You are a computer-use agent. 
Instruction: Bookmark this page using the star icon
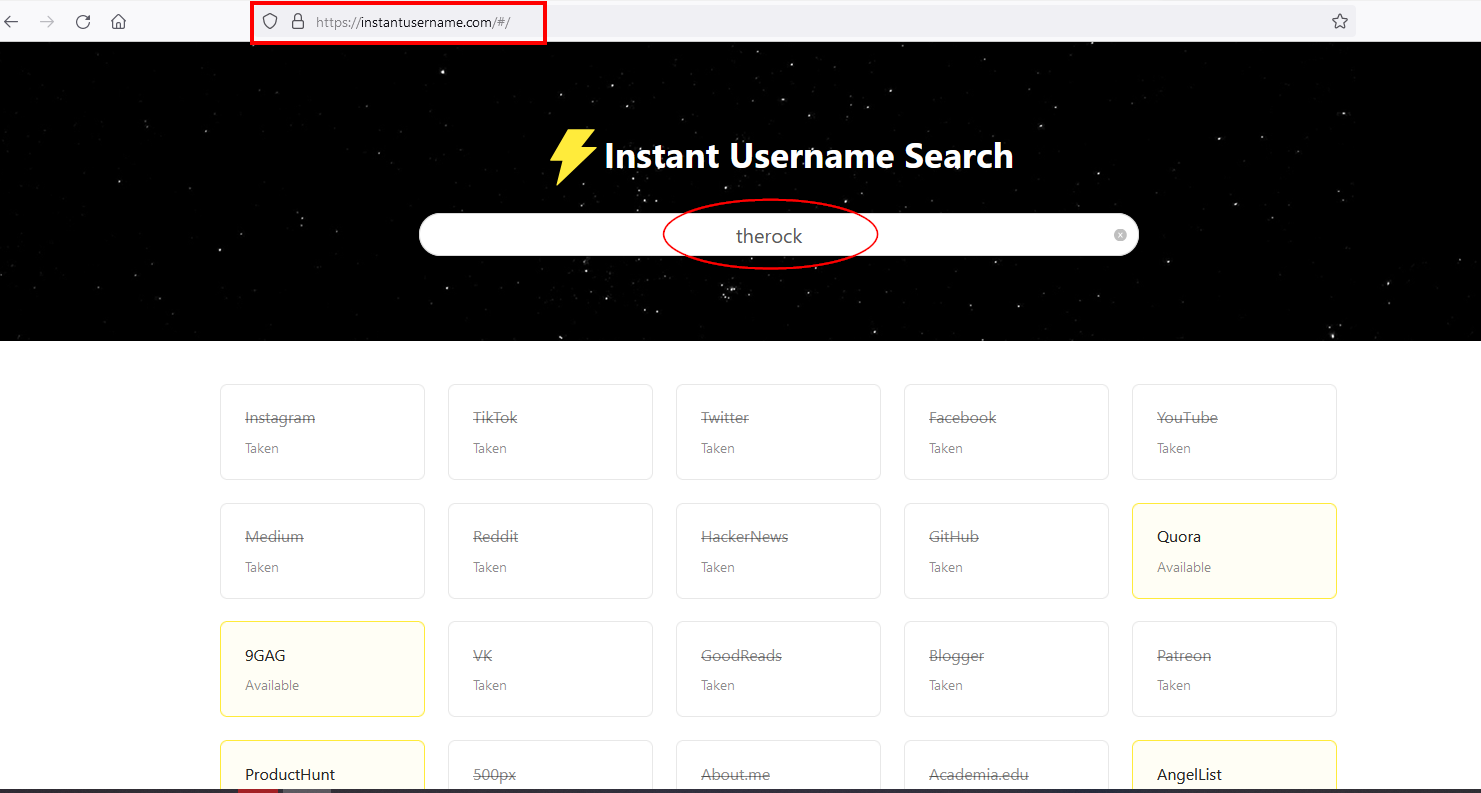pos(1340,19)
